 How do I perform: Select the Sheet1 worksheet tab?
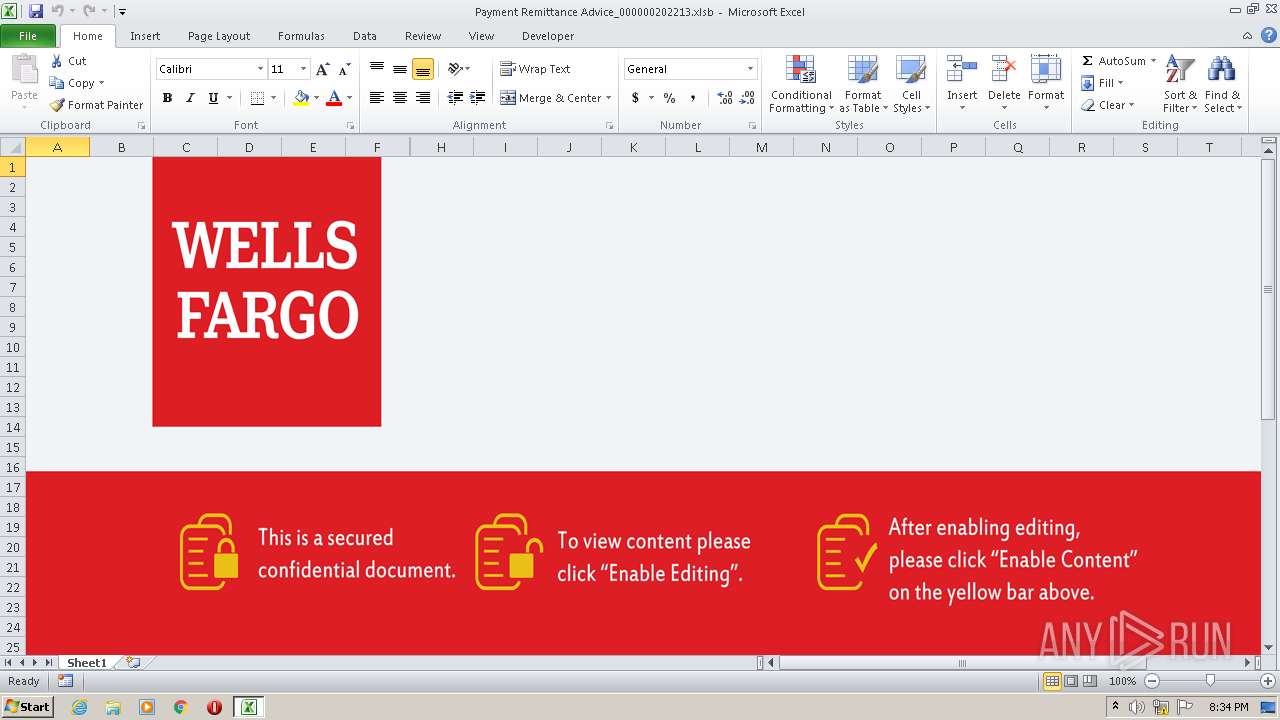pyautogui.click(x=86, y=662)
